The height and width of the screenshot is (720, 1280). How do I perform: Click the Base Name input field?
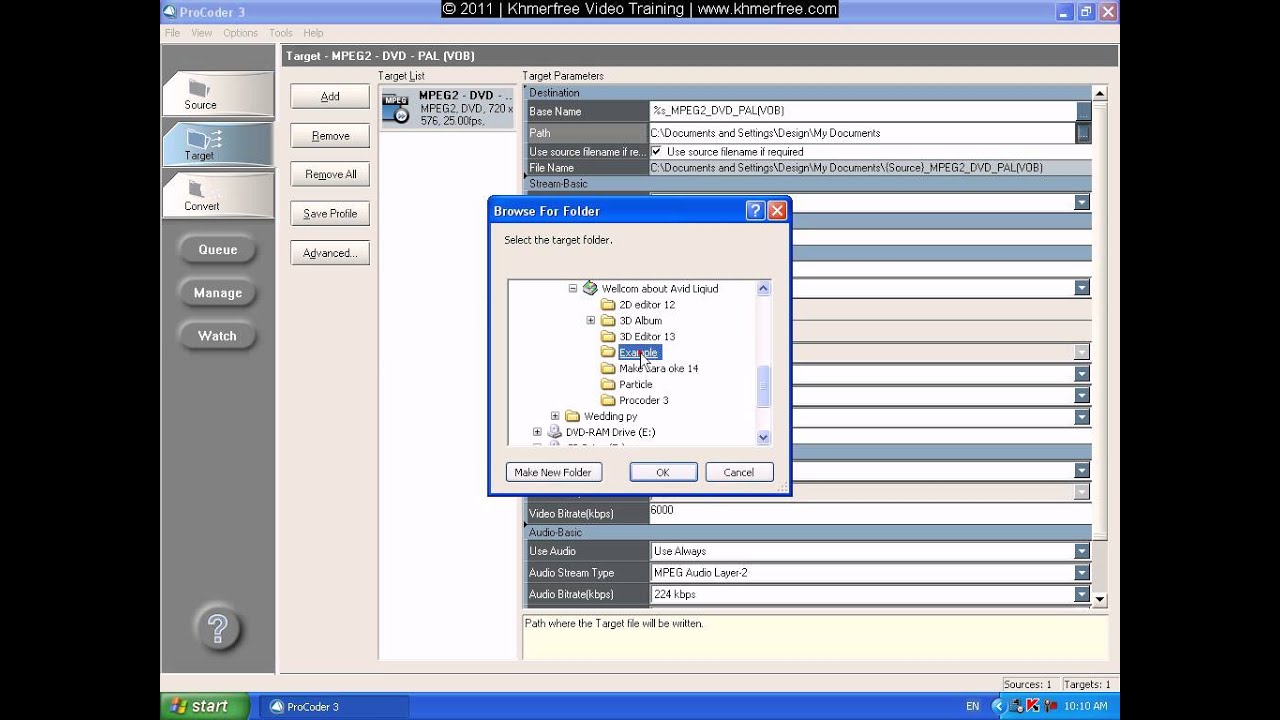[862, 111]
